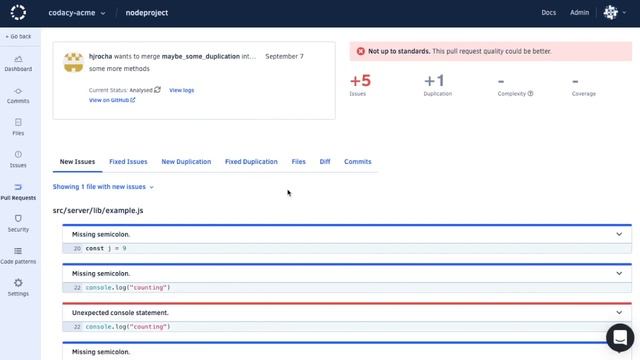This screenshot has width=640, height=360.
Task: Open the View on GitHub link
Action: (112, 100)
